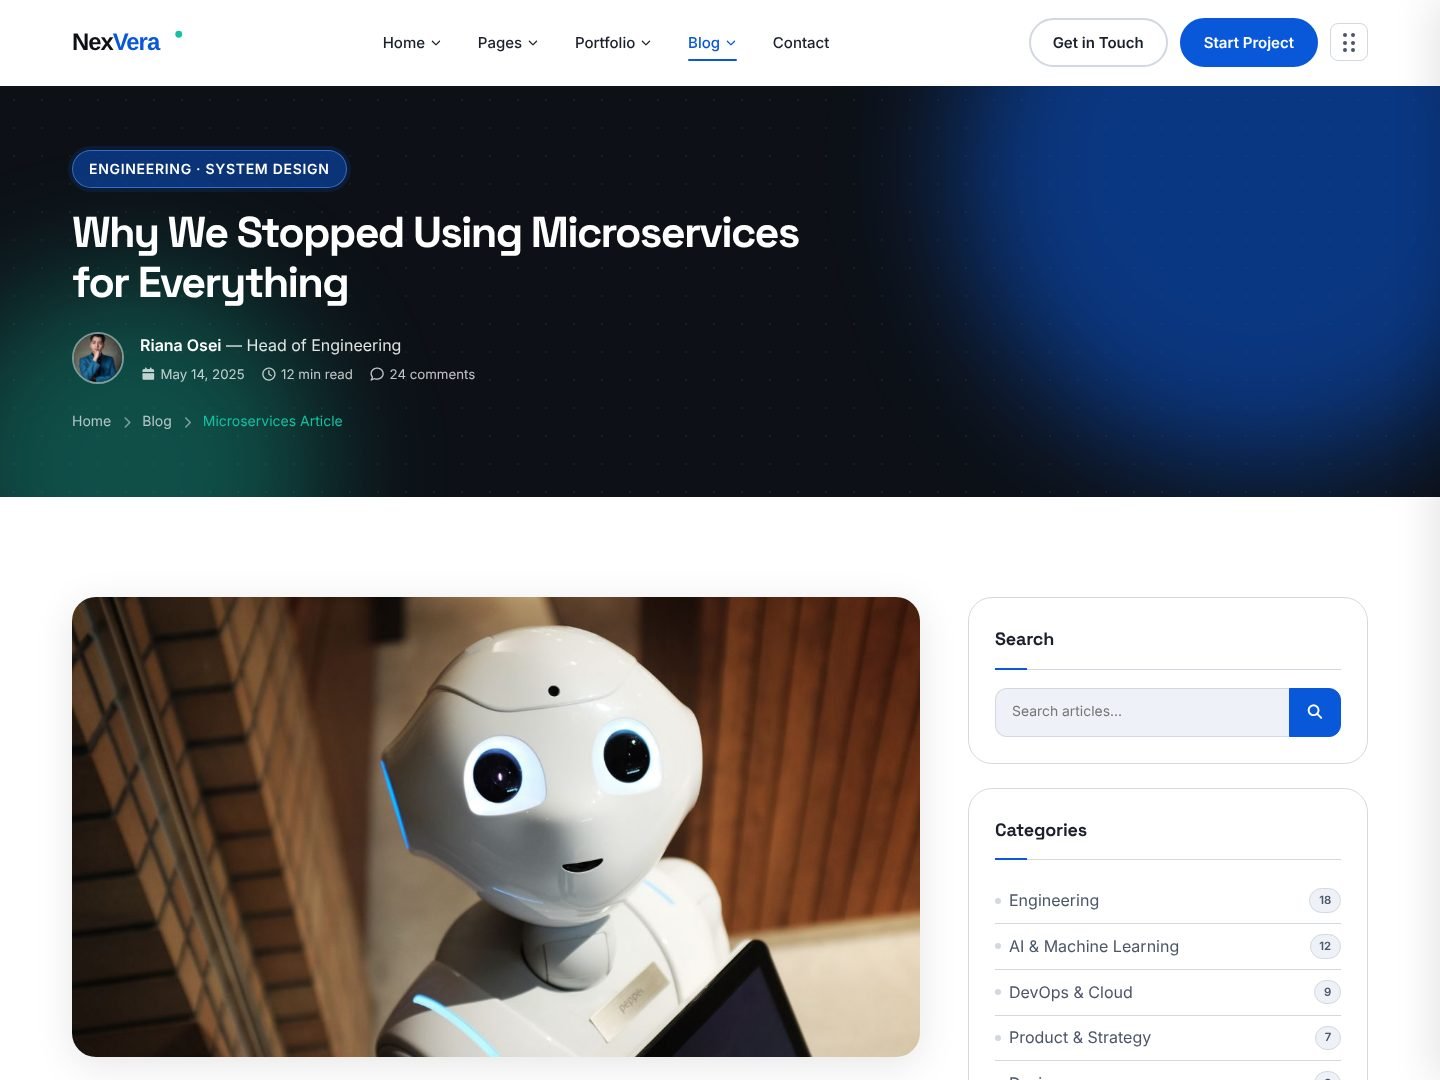
Task: Open the Contact page
Action: [x=801, y=43]
